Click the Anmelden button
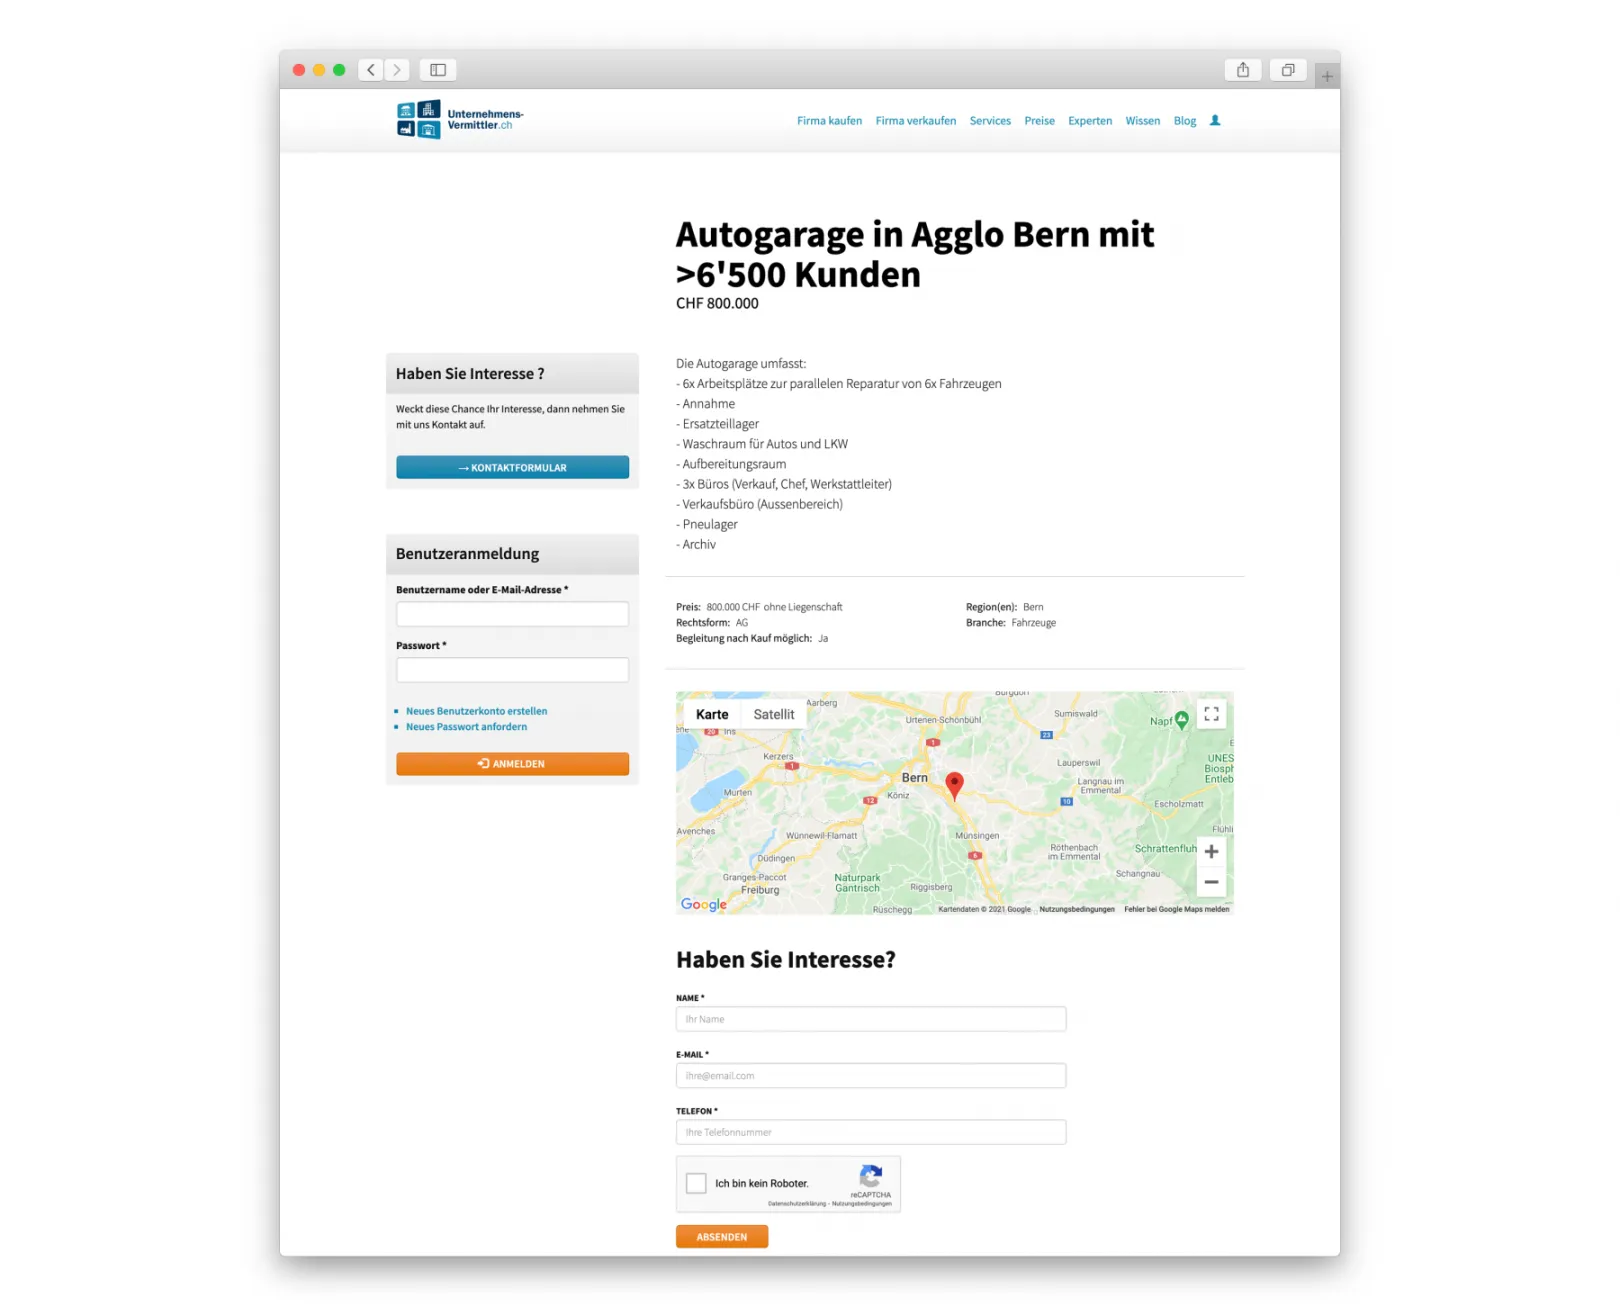Screen dimensions: 1620x1307 pos(512,763)
